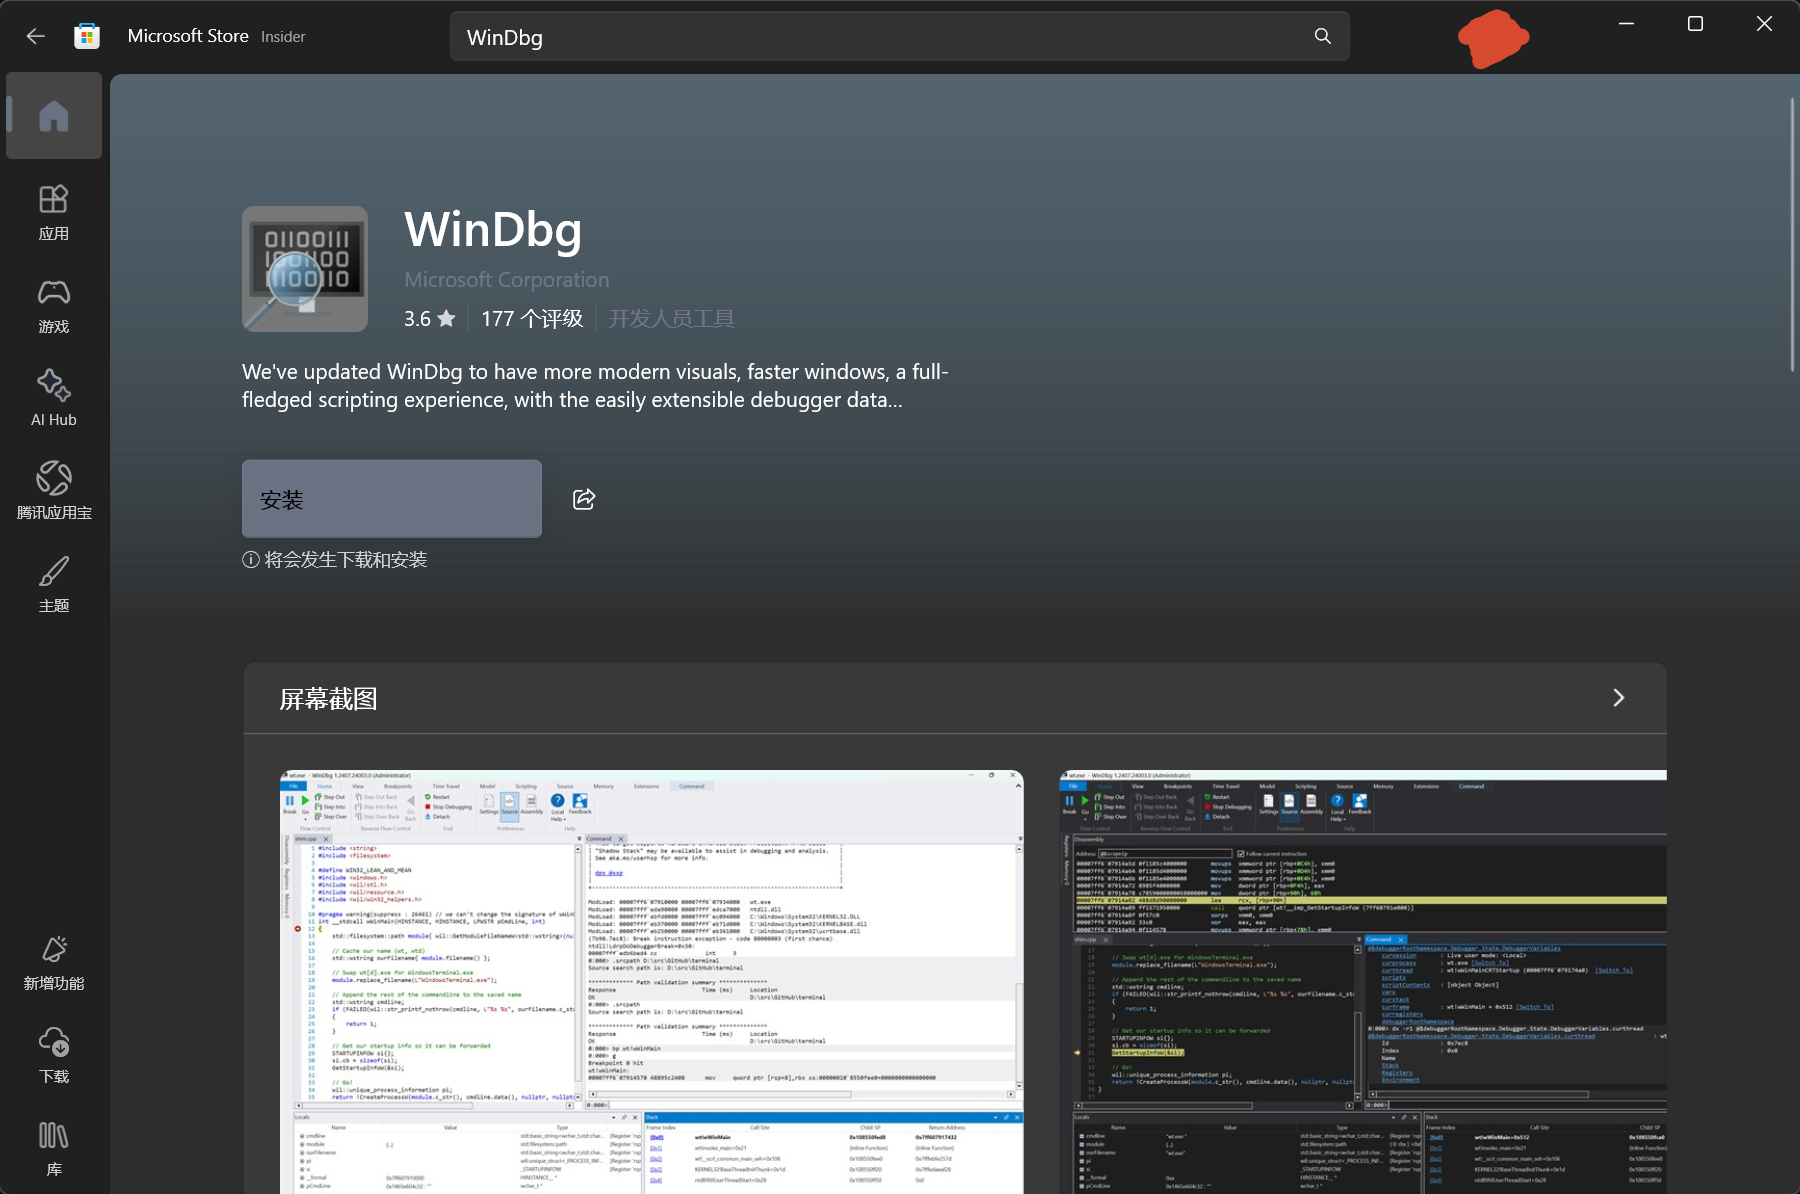1800x1194 pixels.
Task: Open the dark-theme WinDbg screenshot
Action: [1363, 982]
